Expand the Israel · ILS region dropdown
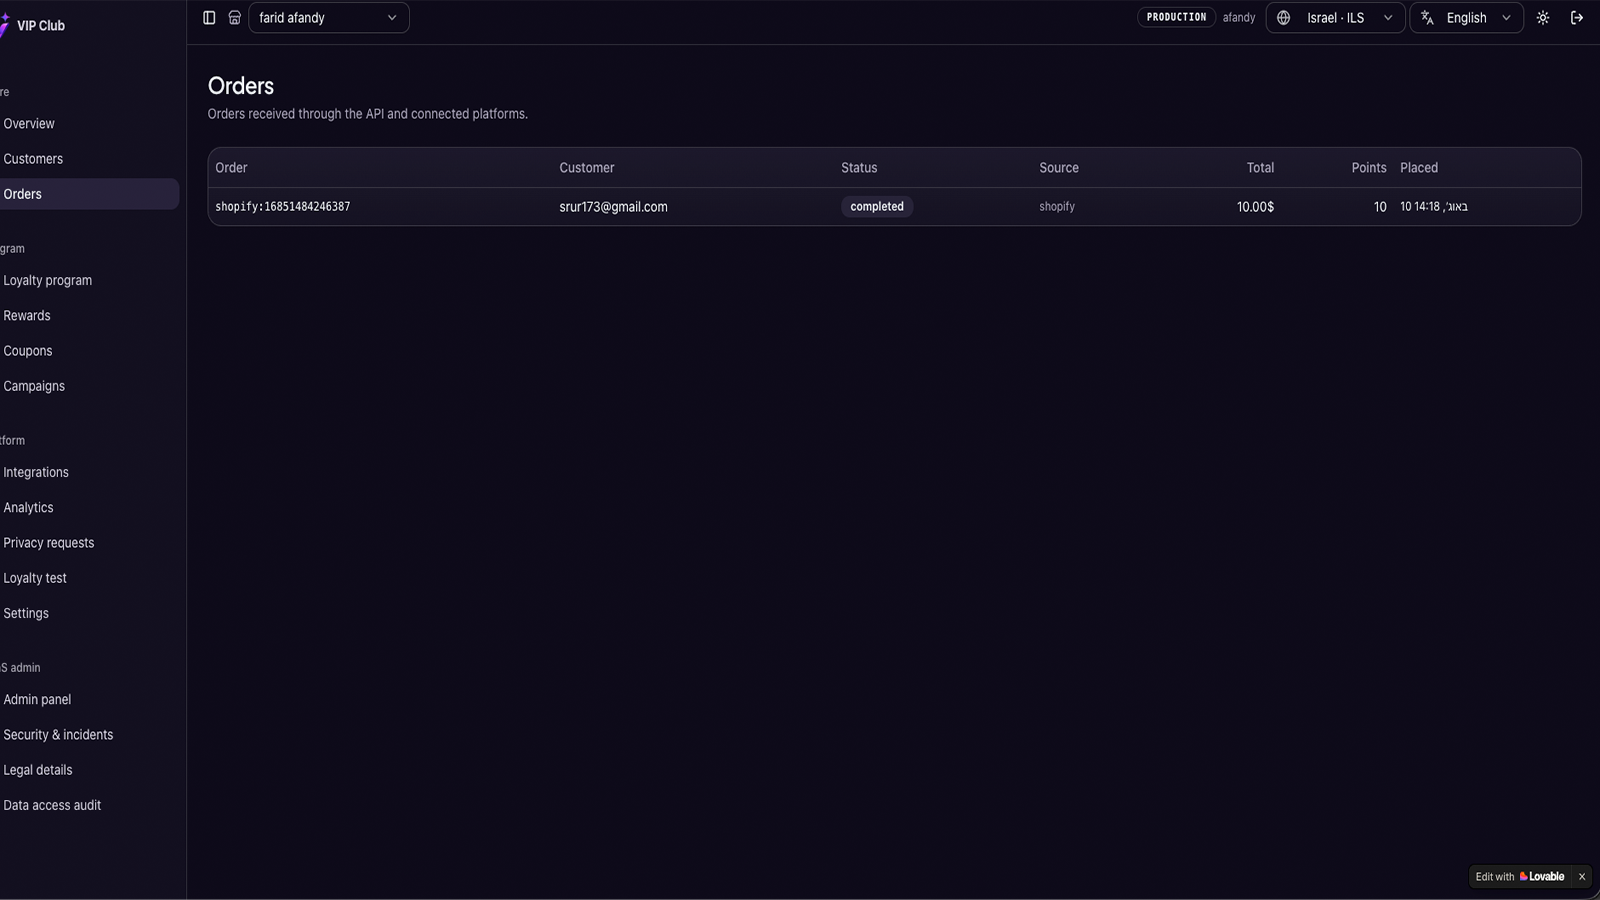Image resolution: width=1600 pixels, height=900 pixels. [x=1335, y=18]
